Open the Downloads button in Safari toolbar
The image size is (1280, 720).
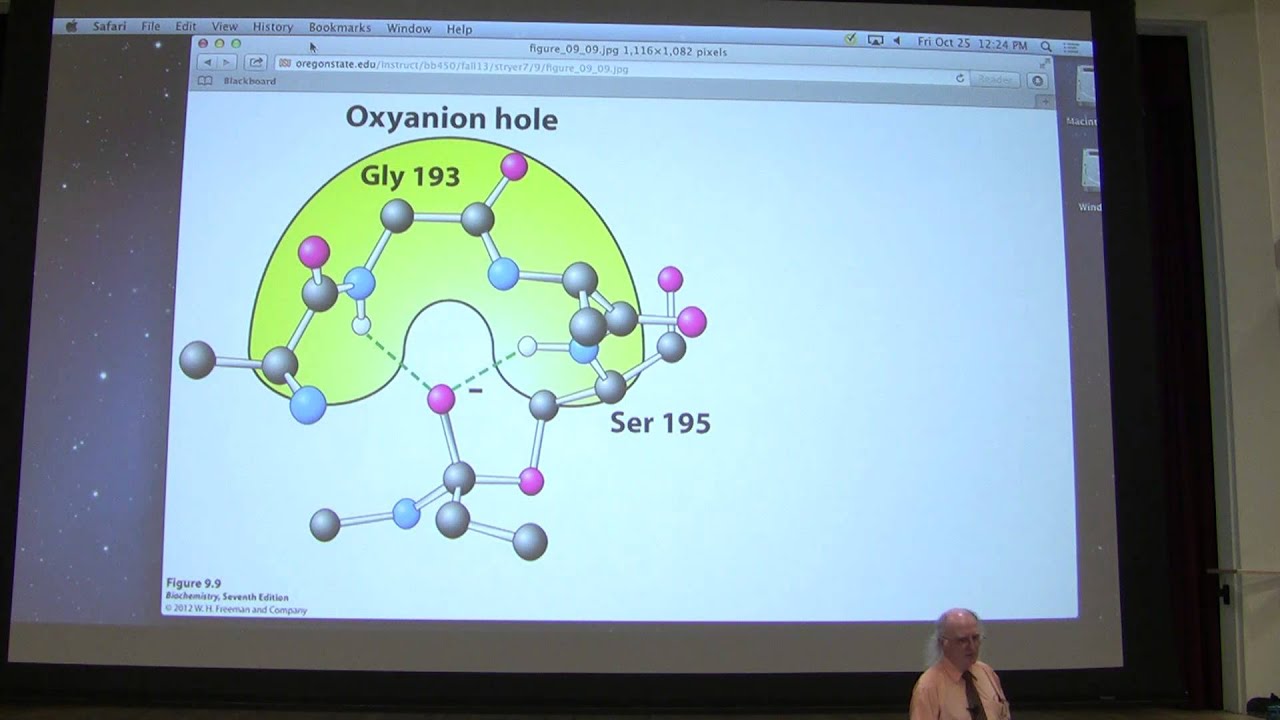pos(1037,81)
